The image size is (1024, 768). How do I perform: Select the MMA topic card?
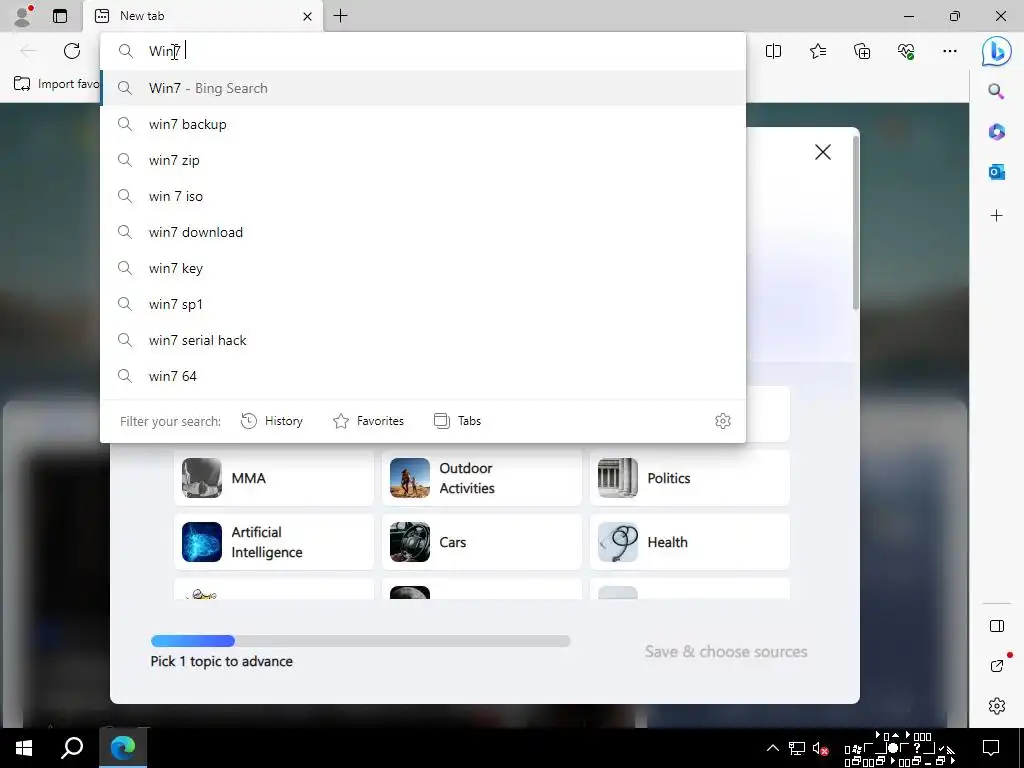tap(274, 478)
